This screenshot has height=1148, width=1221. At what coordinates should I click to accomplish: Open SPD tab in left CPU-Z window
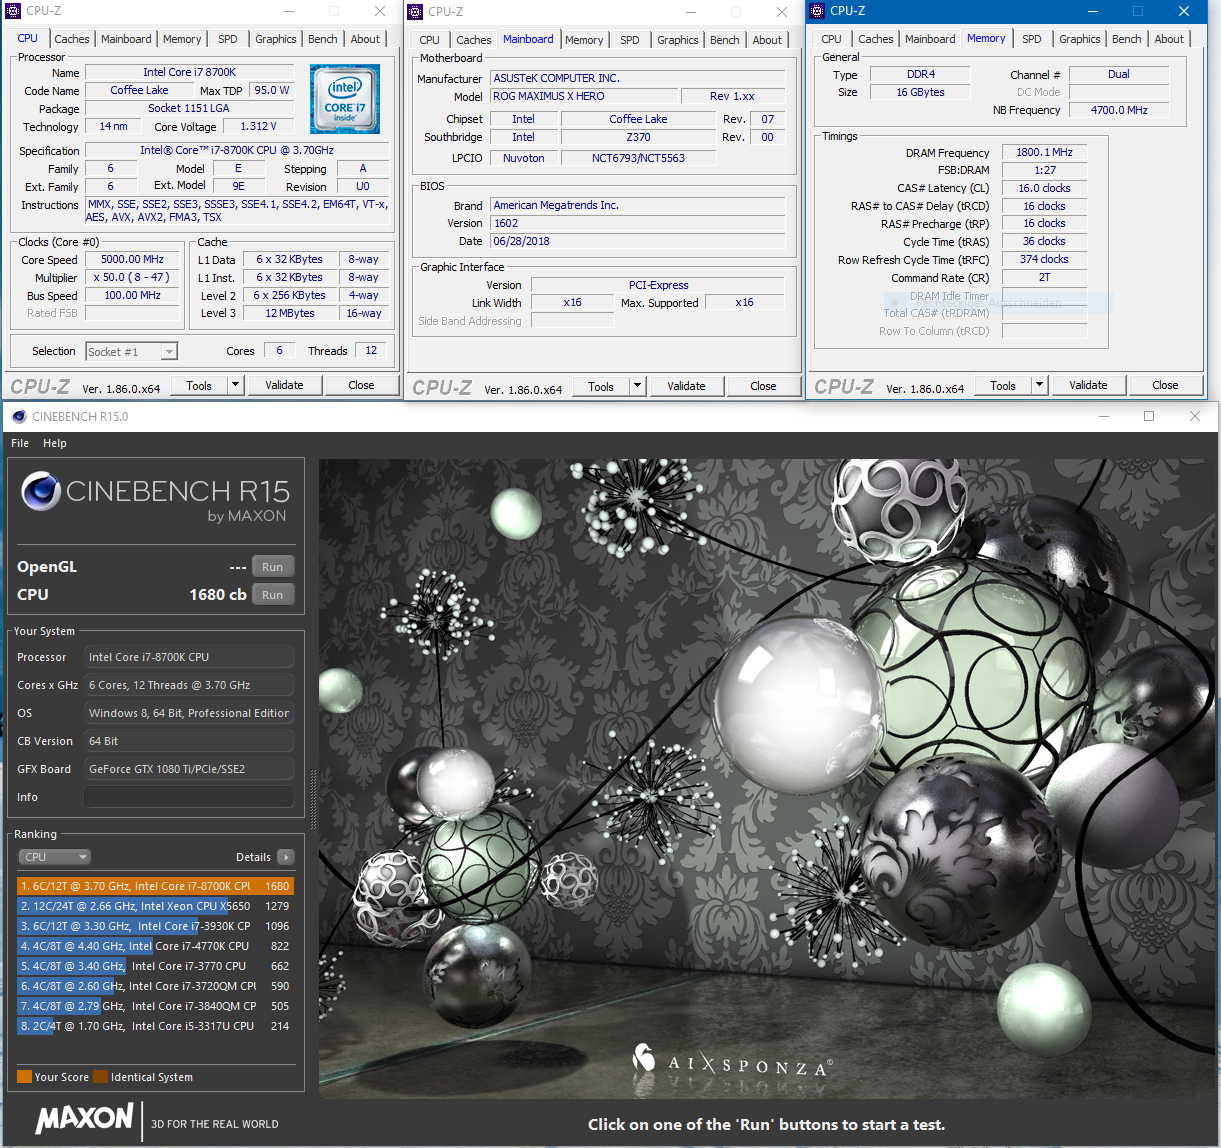click(228, 39)
